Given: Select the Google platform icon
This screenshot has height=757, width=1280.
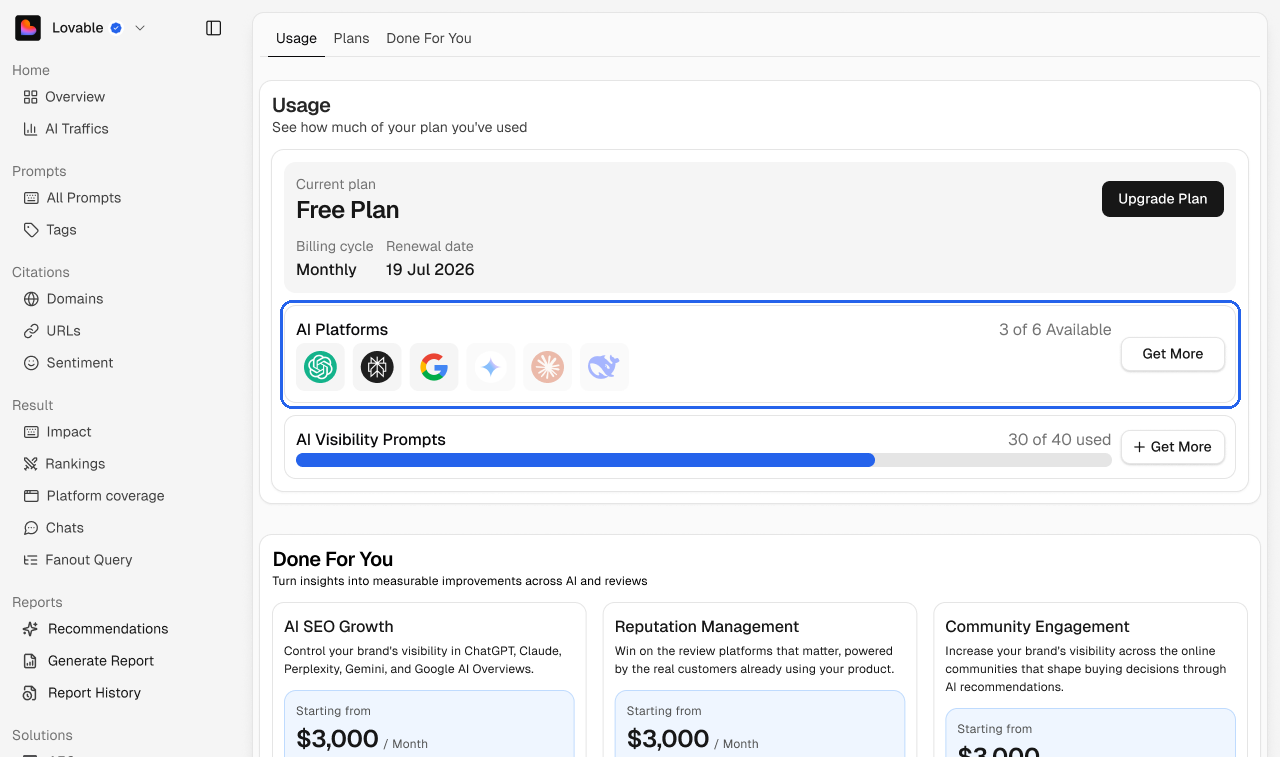Looking at the screenshot, I should pyautogui.click(x=434, y=367).
